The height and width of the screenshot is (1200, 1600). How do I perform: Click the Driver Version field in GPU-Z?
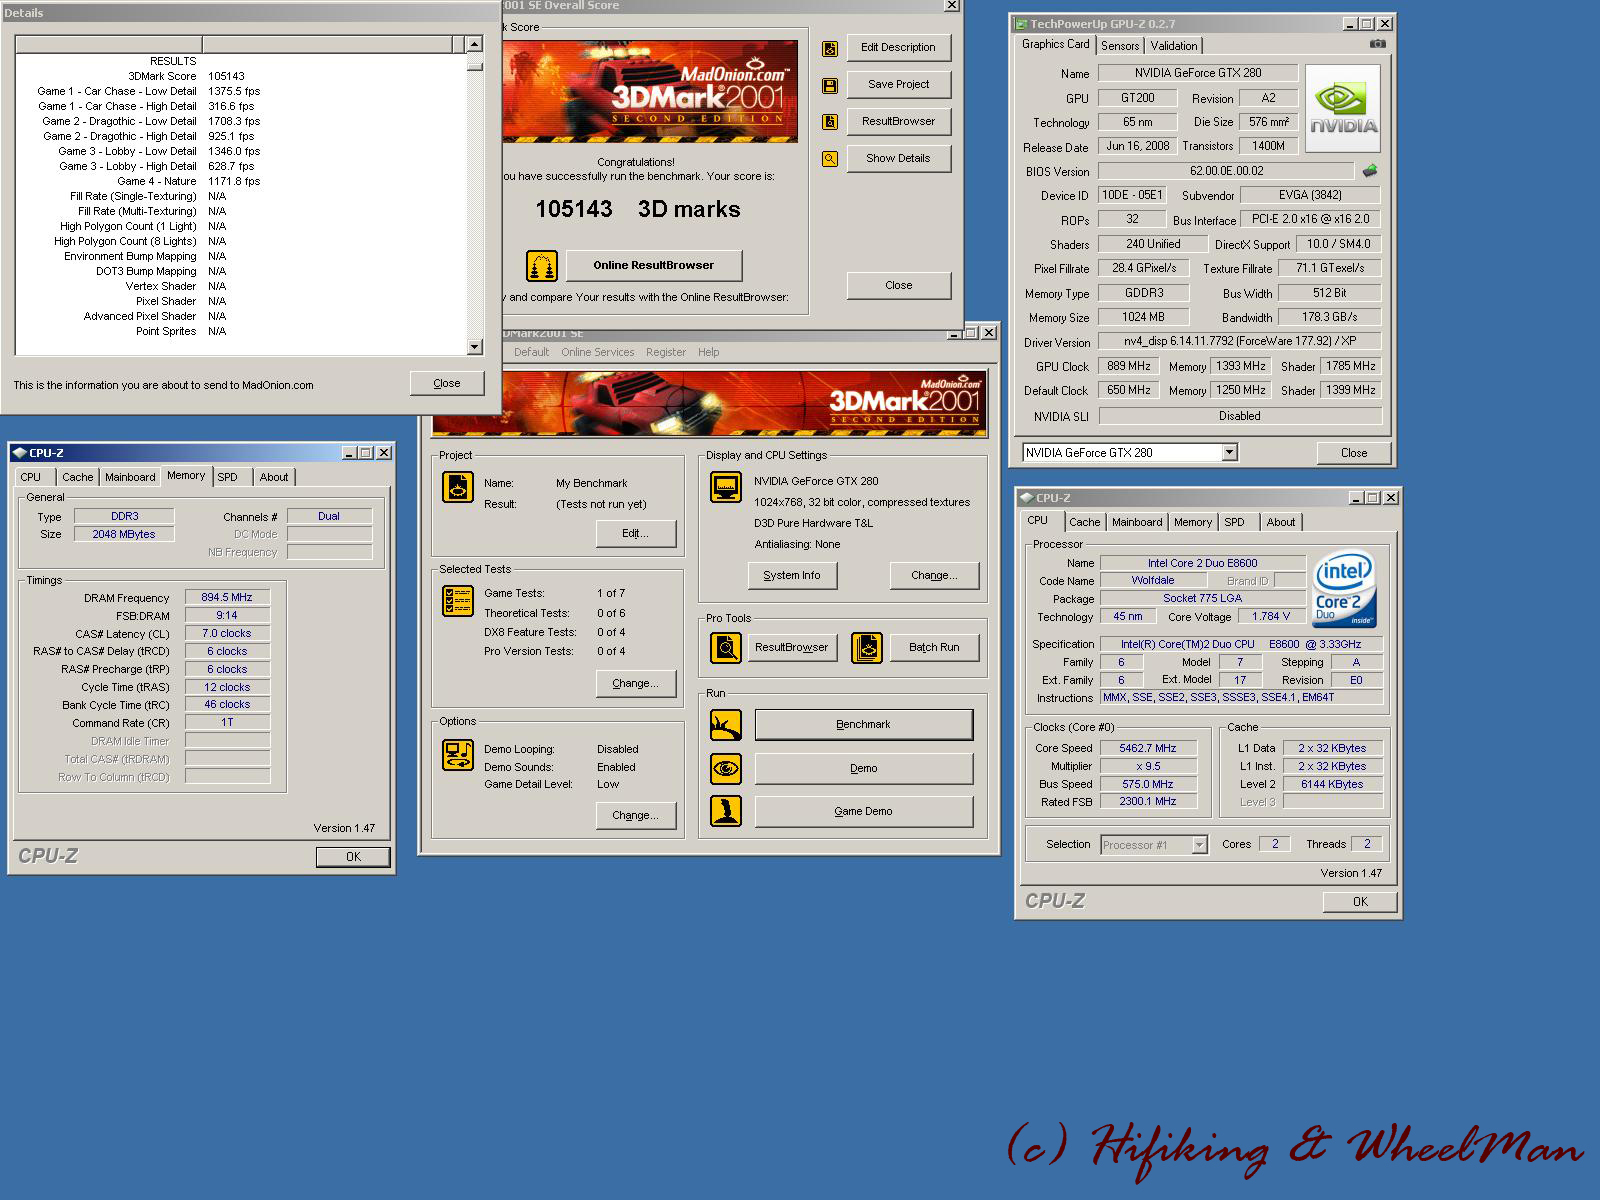point(1240,342)
